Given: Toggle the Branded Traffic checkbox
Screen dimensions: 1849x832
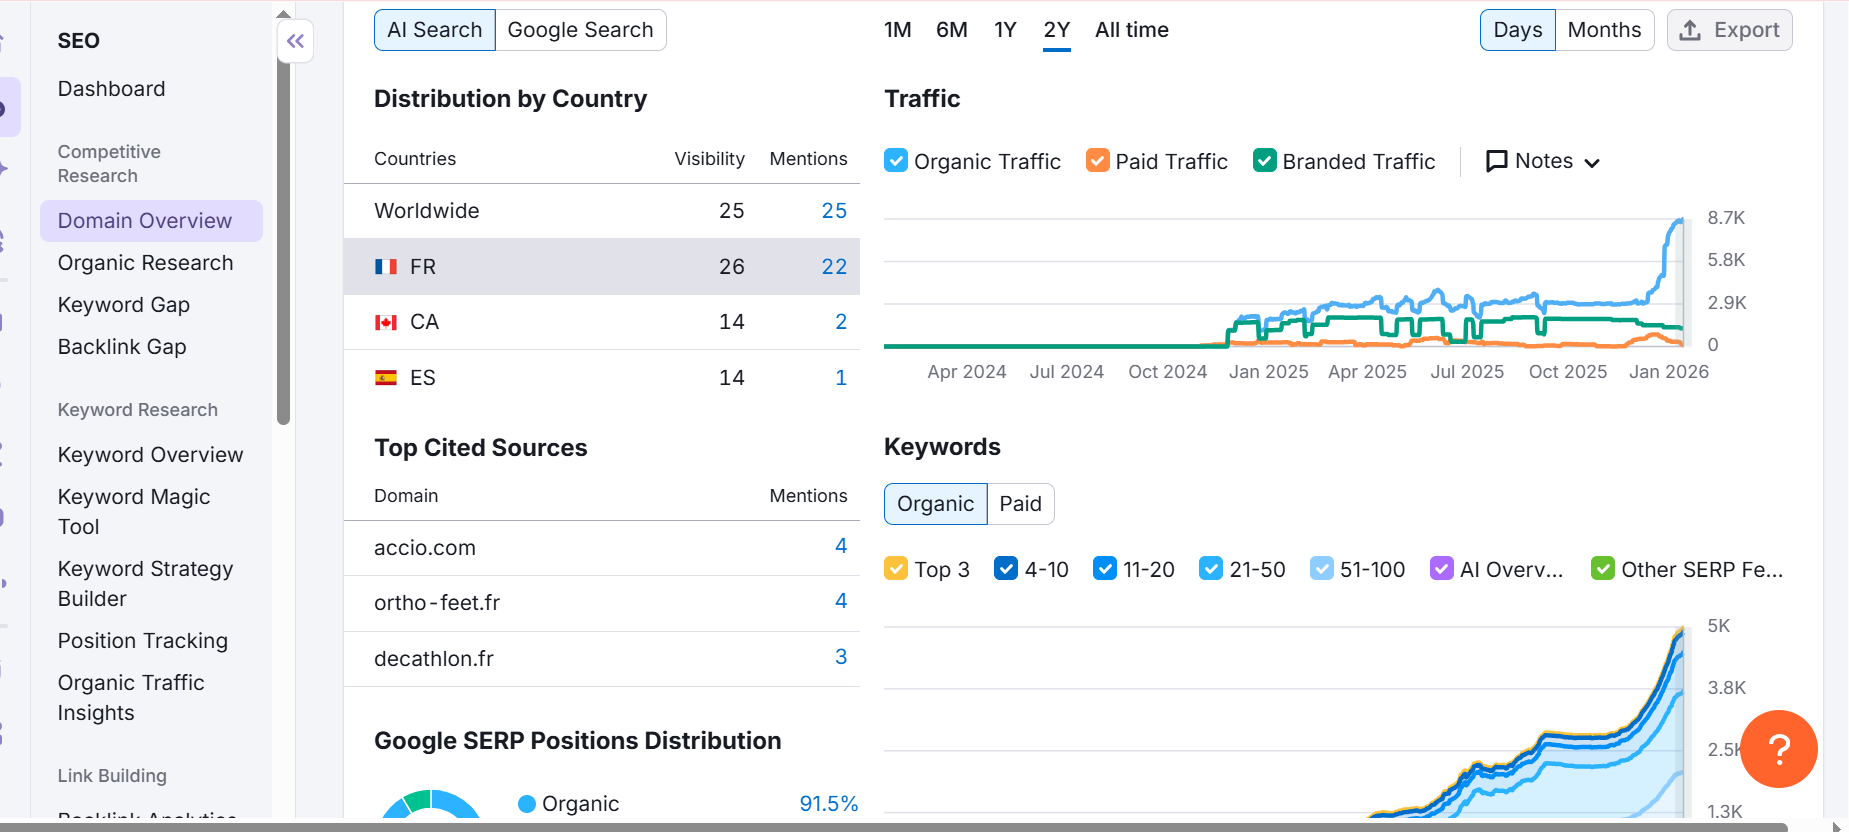Looking at the screenshot, I should point(1264,161).
